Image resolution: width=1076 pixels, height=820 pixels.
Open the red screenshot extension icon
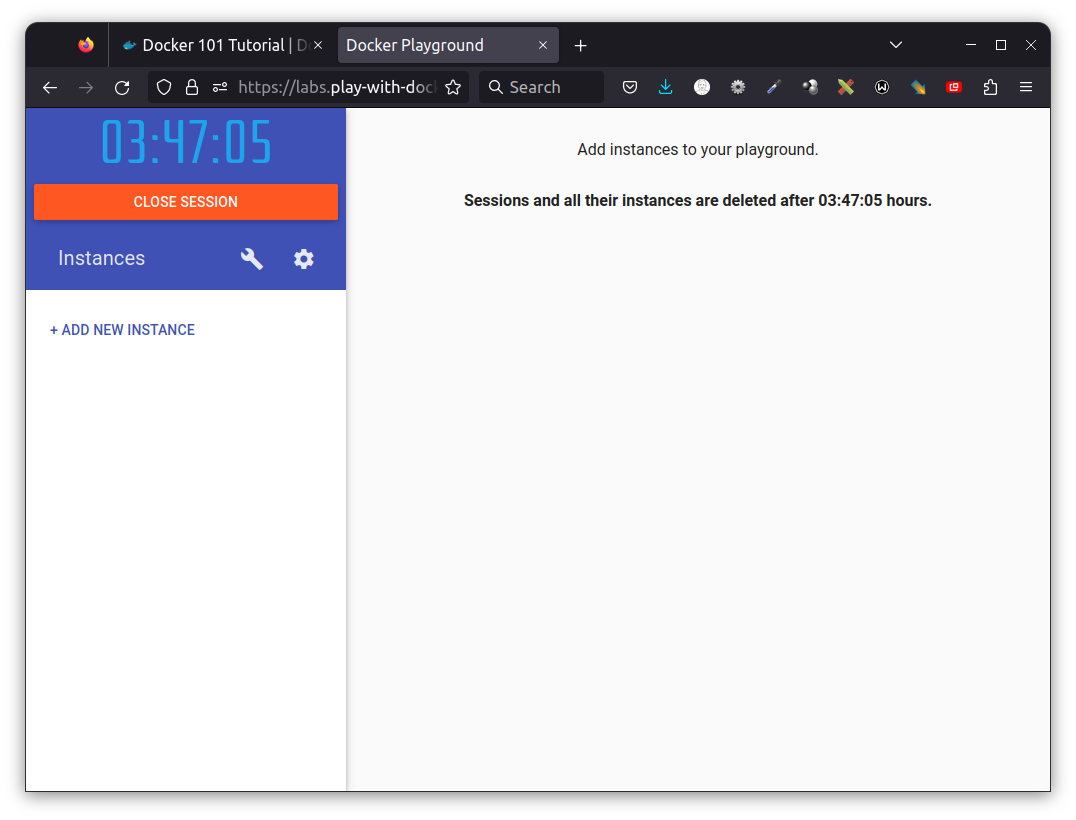click(954, 87)
